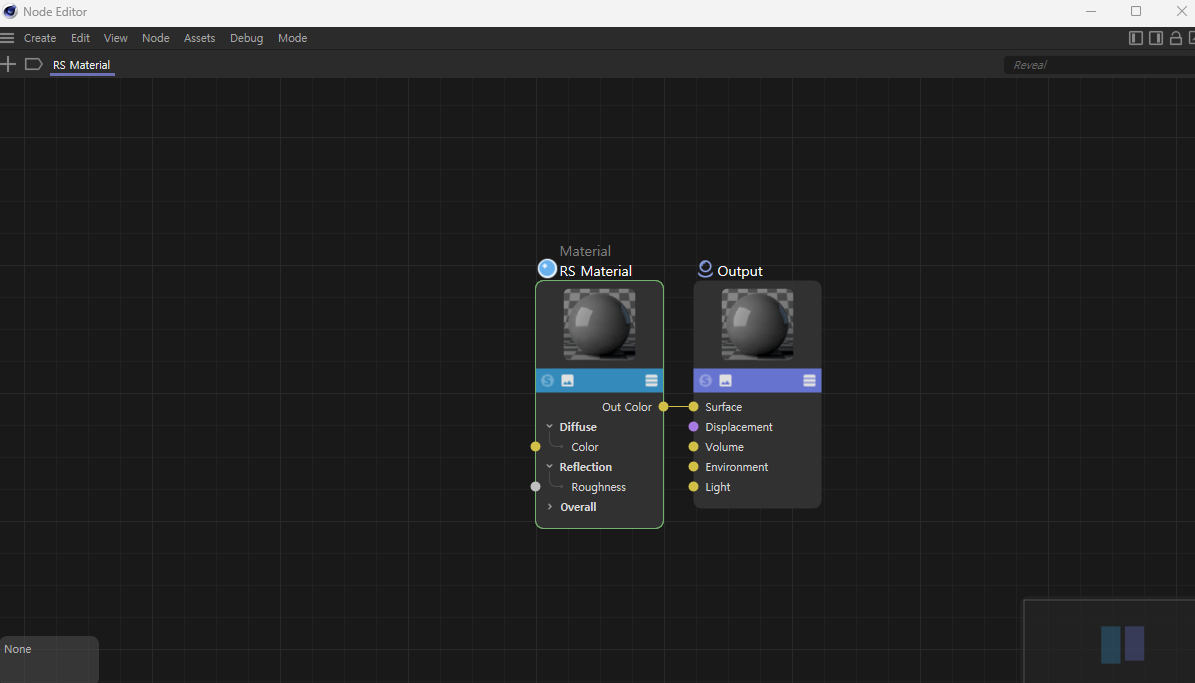Image resolution: width=1195 pixels, height=683 pixels.
Task: Expand the Overall group
Action: pyautogui.click(x=549, y=507)
